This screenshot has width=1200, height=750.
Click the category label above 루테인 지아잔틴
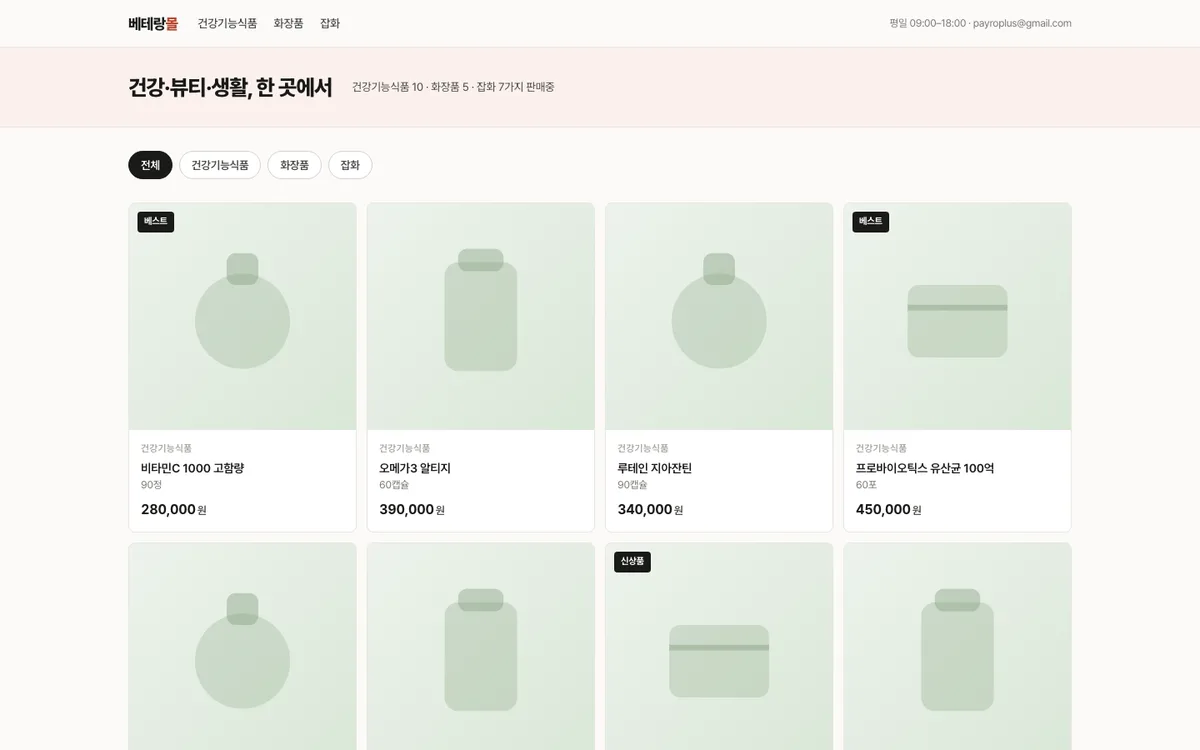tap(643, 448)
